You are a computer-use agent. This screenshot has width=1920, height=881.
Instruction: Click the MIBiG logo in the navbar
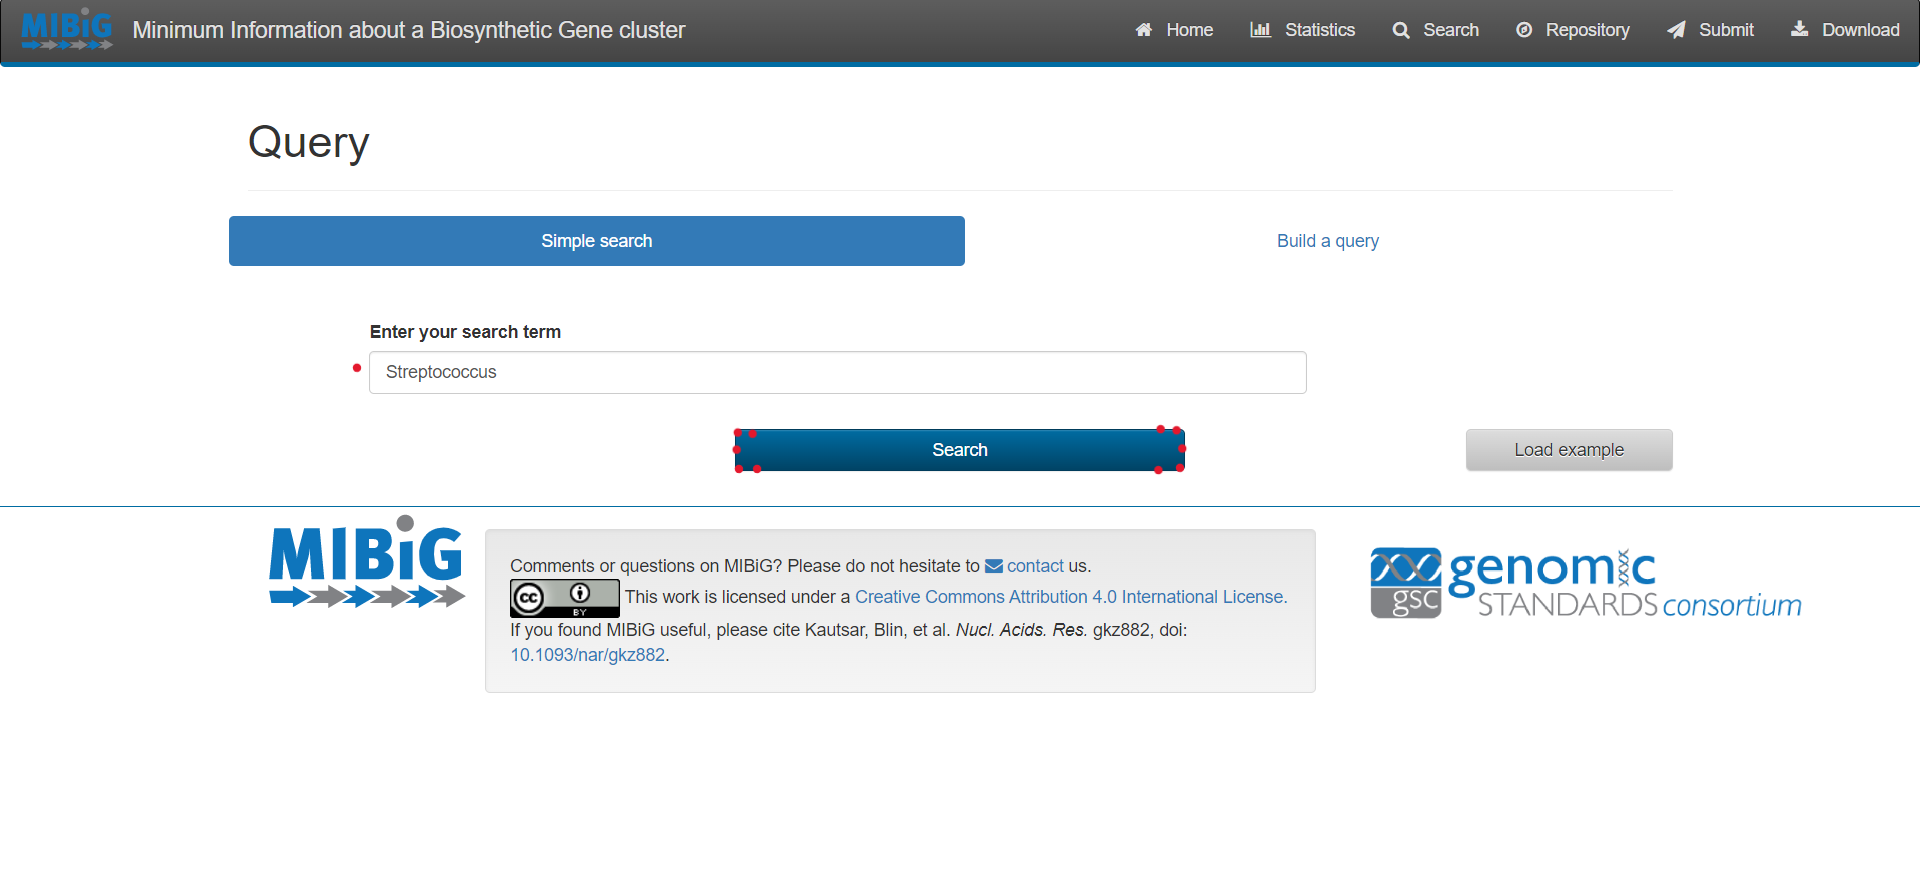click(x=66, y=29)
